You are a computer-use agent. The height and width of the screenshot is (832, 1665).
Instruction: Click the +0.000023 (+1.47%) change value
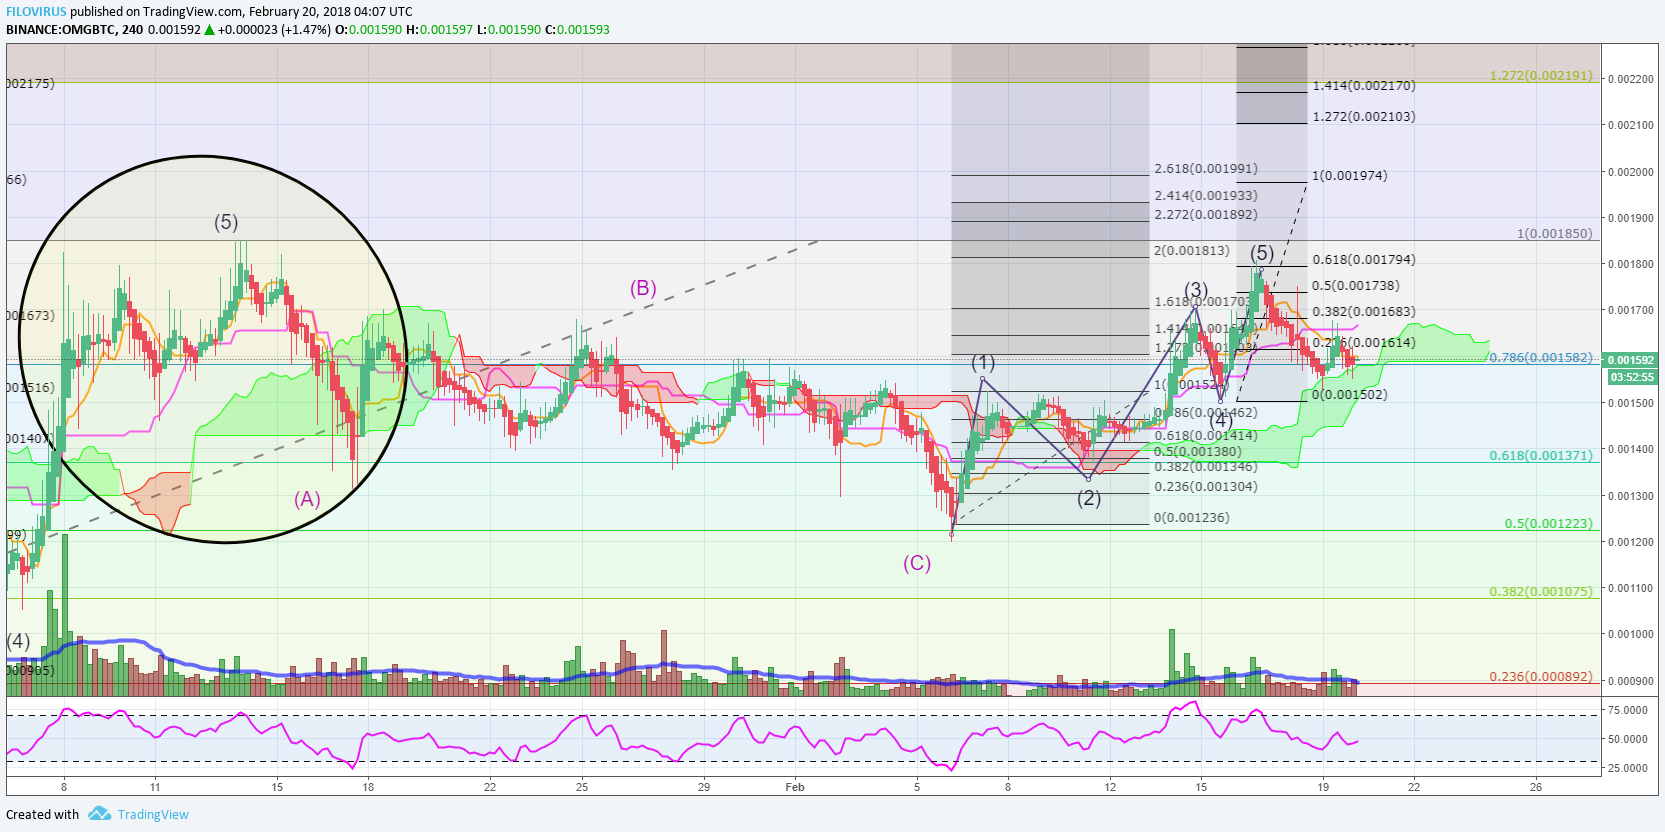[x=274, y=30]
